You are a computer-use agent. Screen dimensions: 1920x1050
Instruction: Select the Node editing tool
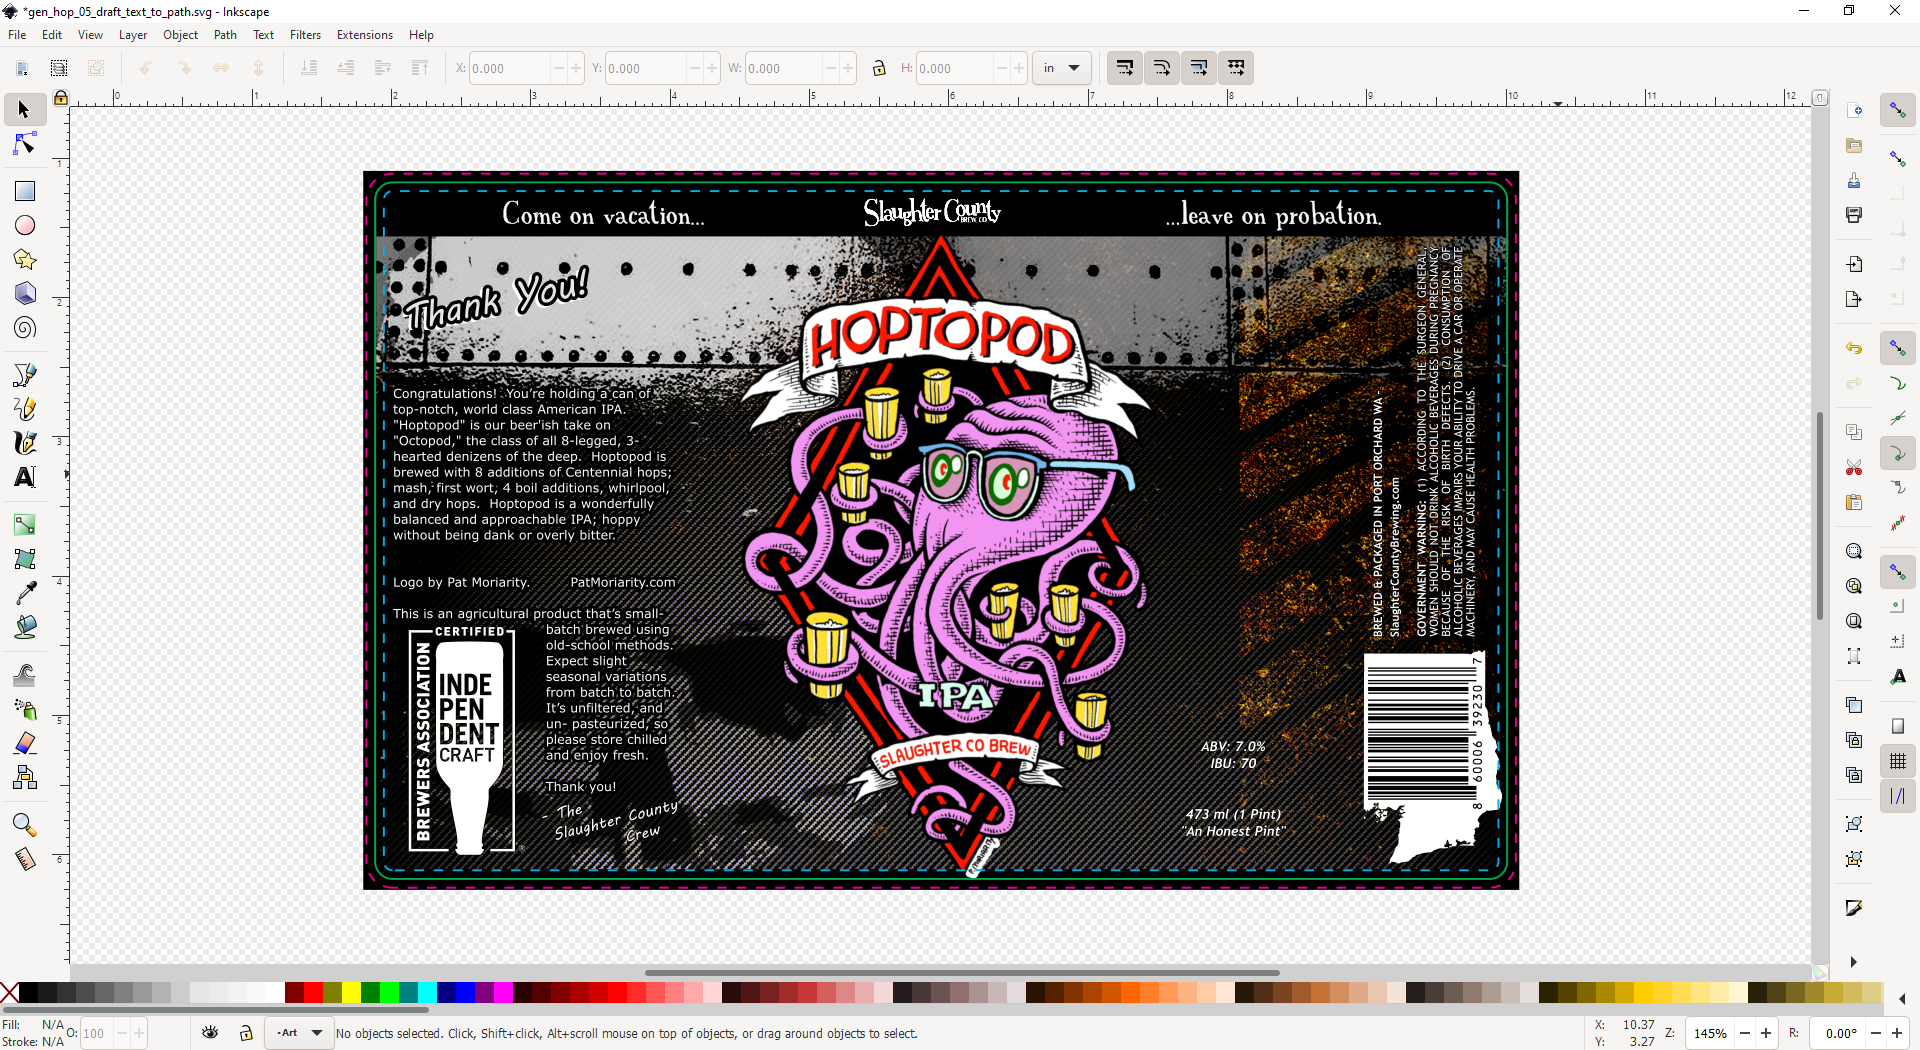tap(24, 145)
